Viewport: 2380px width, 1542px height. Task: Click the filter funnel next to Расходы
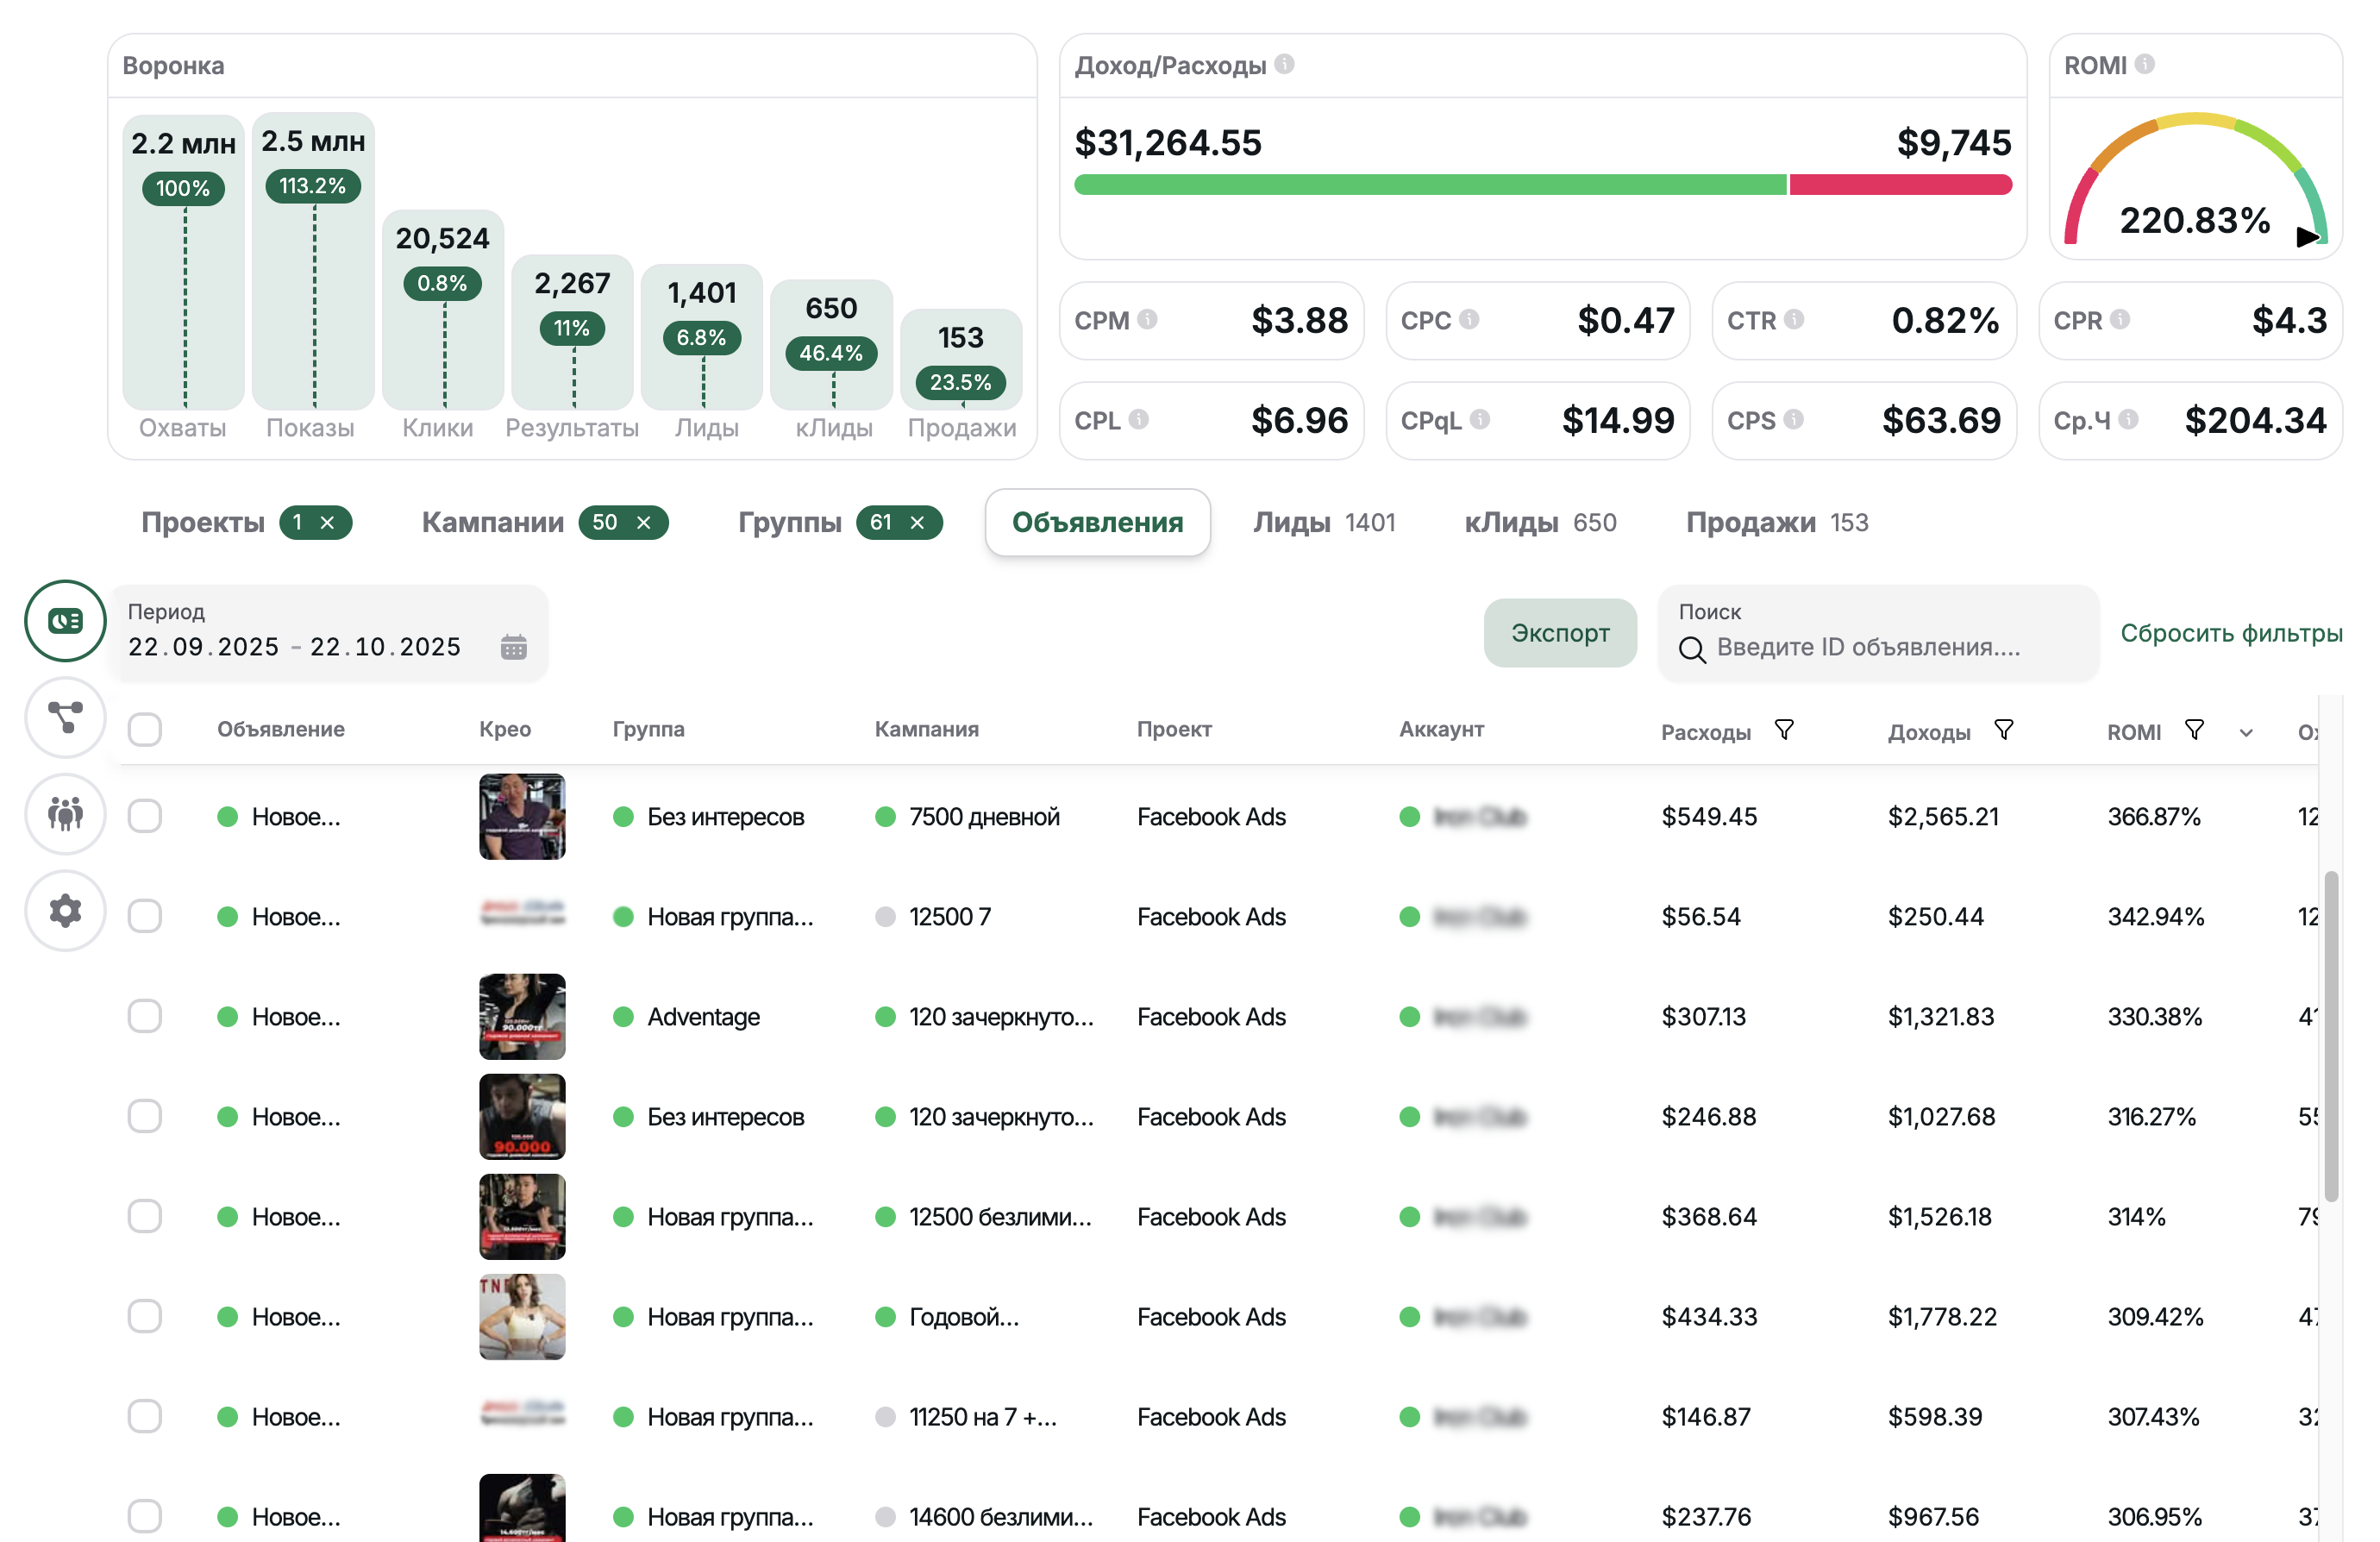1786,730
